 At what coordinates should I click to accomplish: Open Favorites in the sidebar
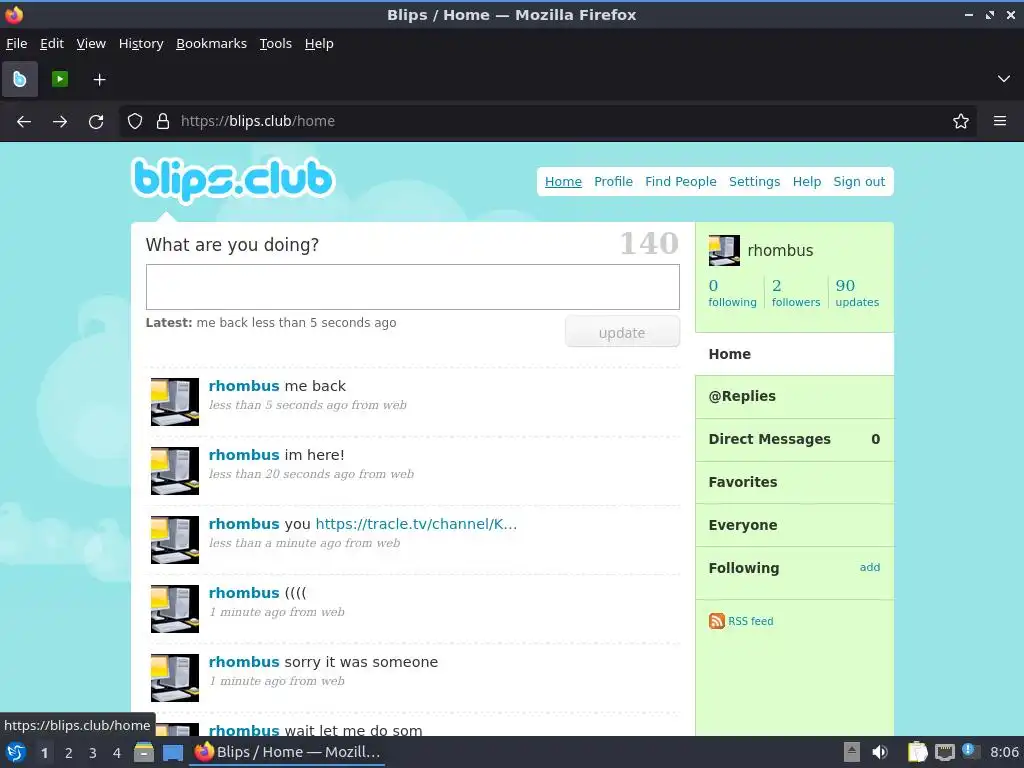(x=794, y=482)
